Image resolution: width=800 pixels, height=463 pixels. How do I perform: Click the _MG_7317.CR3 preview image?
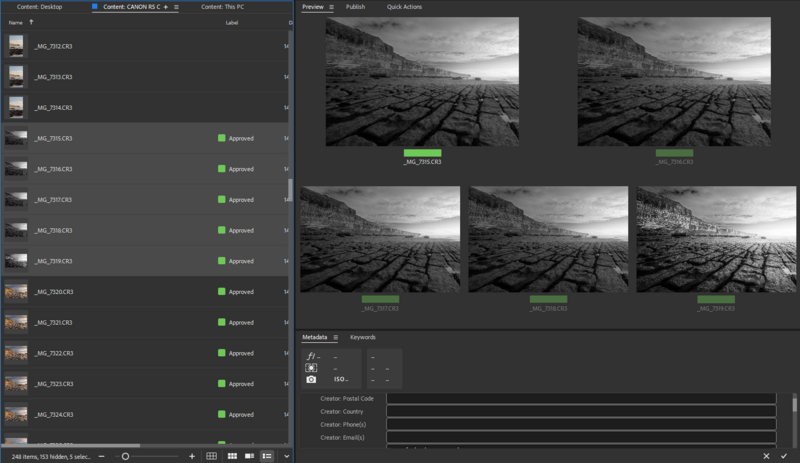(380, 239)
